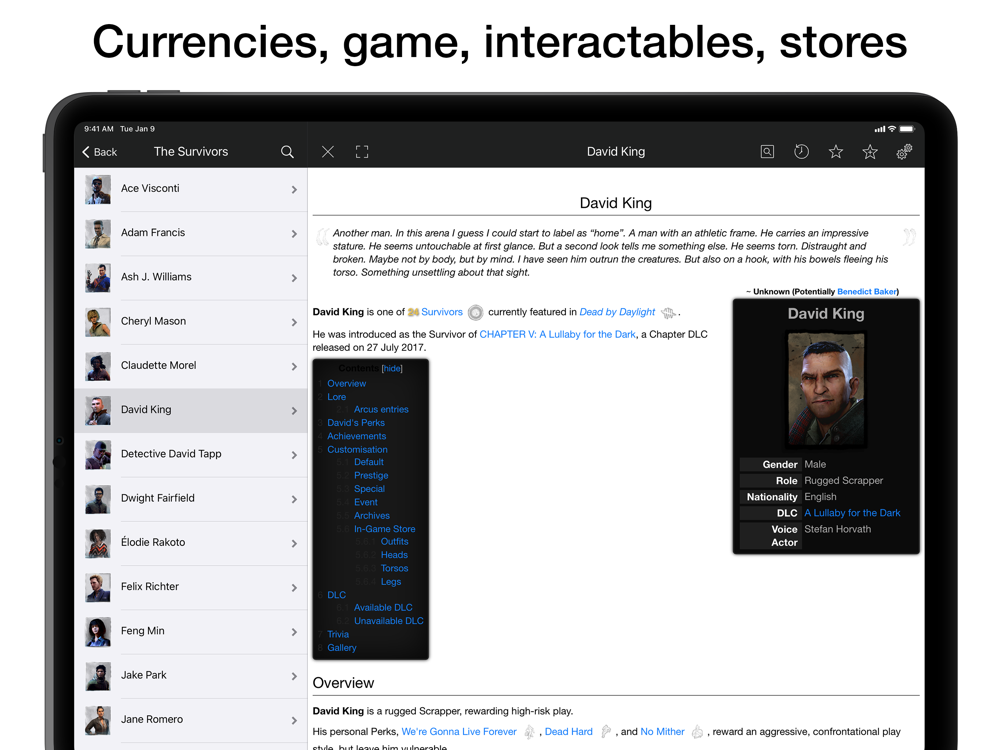Tap the second star bookmarks icon
Image resolution: width=1000 pixels, height=750 pixels.
pyautogui.click(x=870, y=152)
